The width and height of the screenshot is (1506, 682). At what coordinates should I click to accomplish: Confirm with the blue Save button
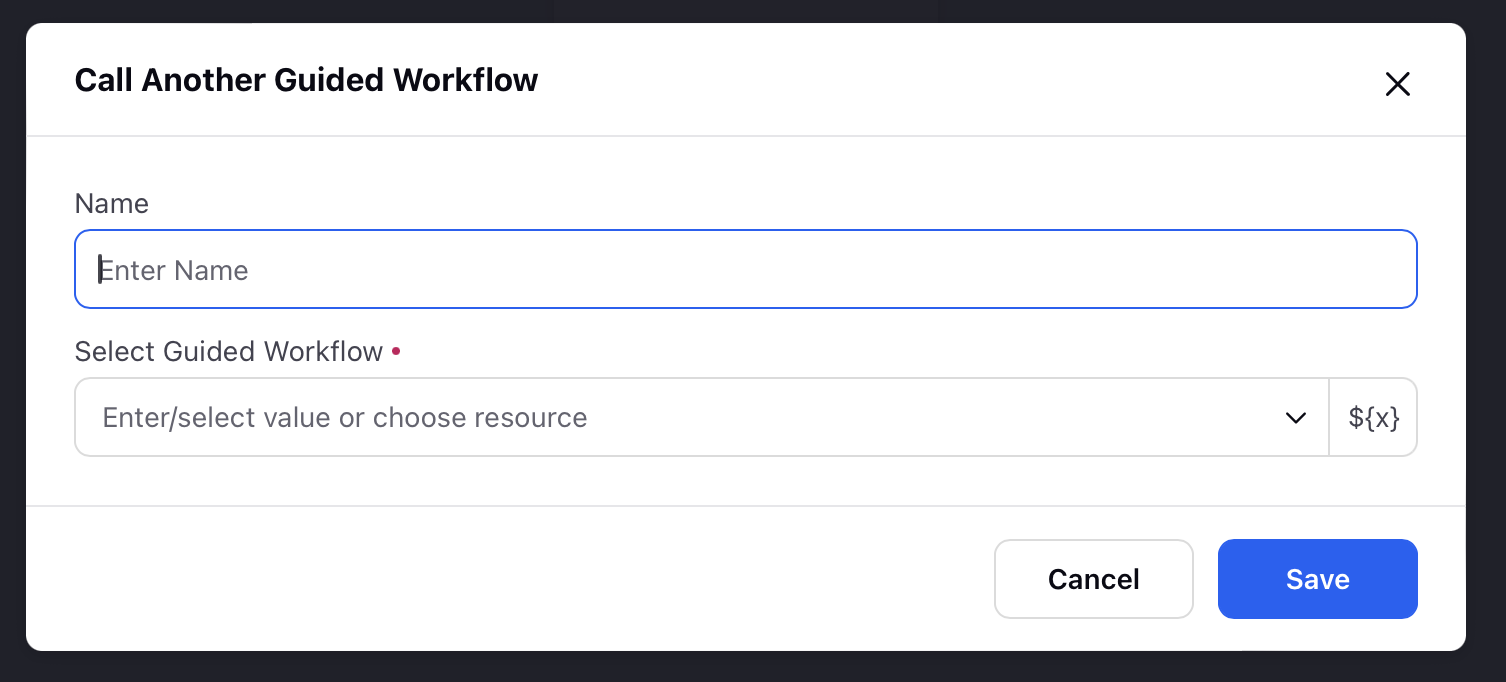pos(1317,579)
